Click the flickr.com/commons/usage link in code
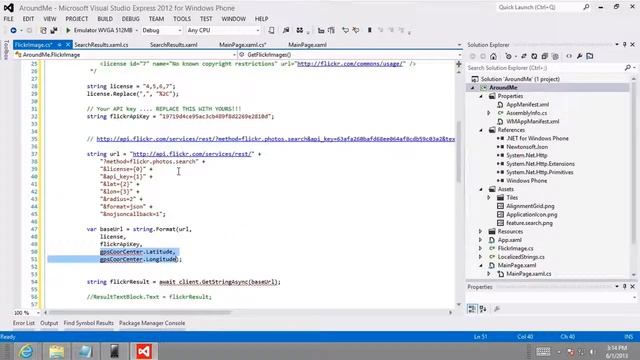Image resolution: width=640 pixels, height=360 pixels. coord(351,64)
